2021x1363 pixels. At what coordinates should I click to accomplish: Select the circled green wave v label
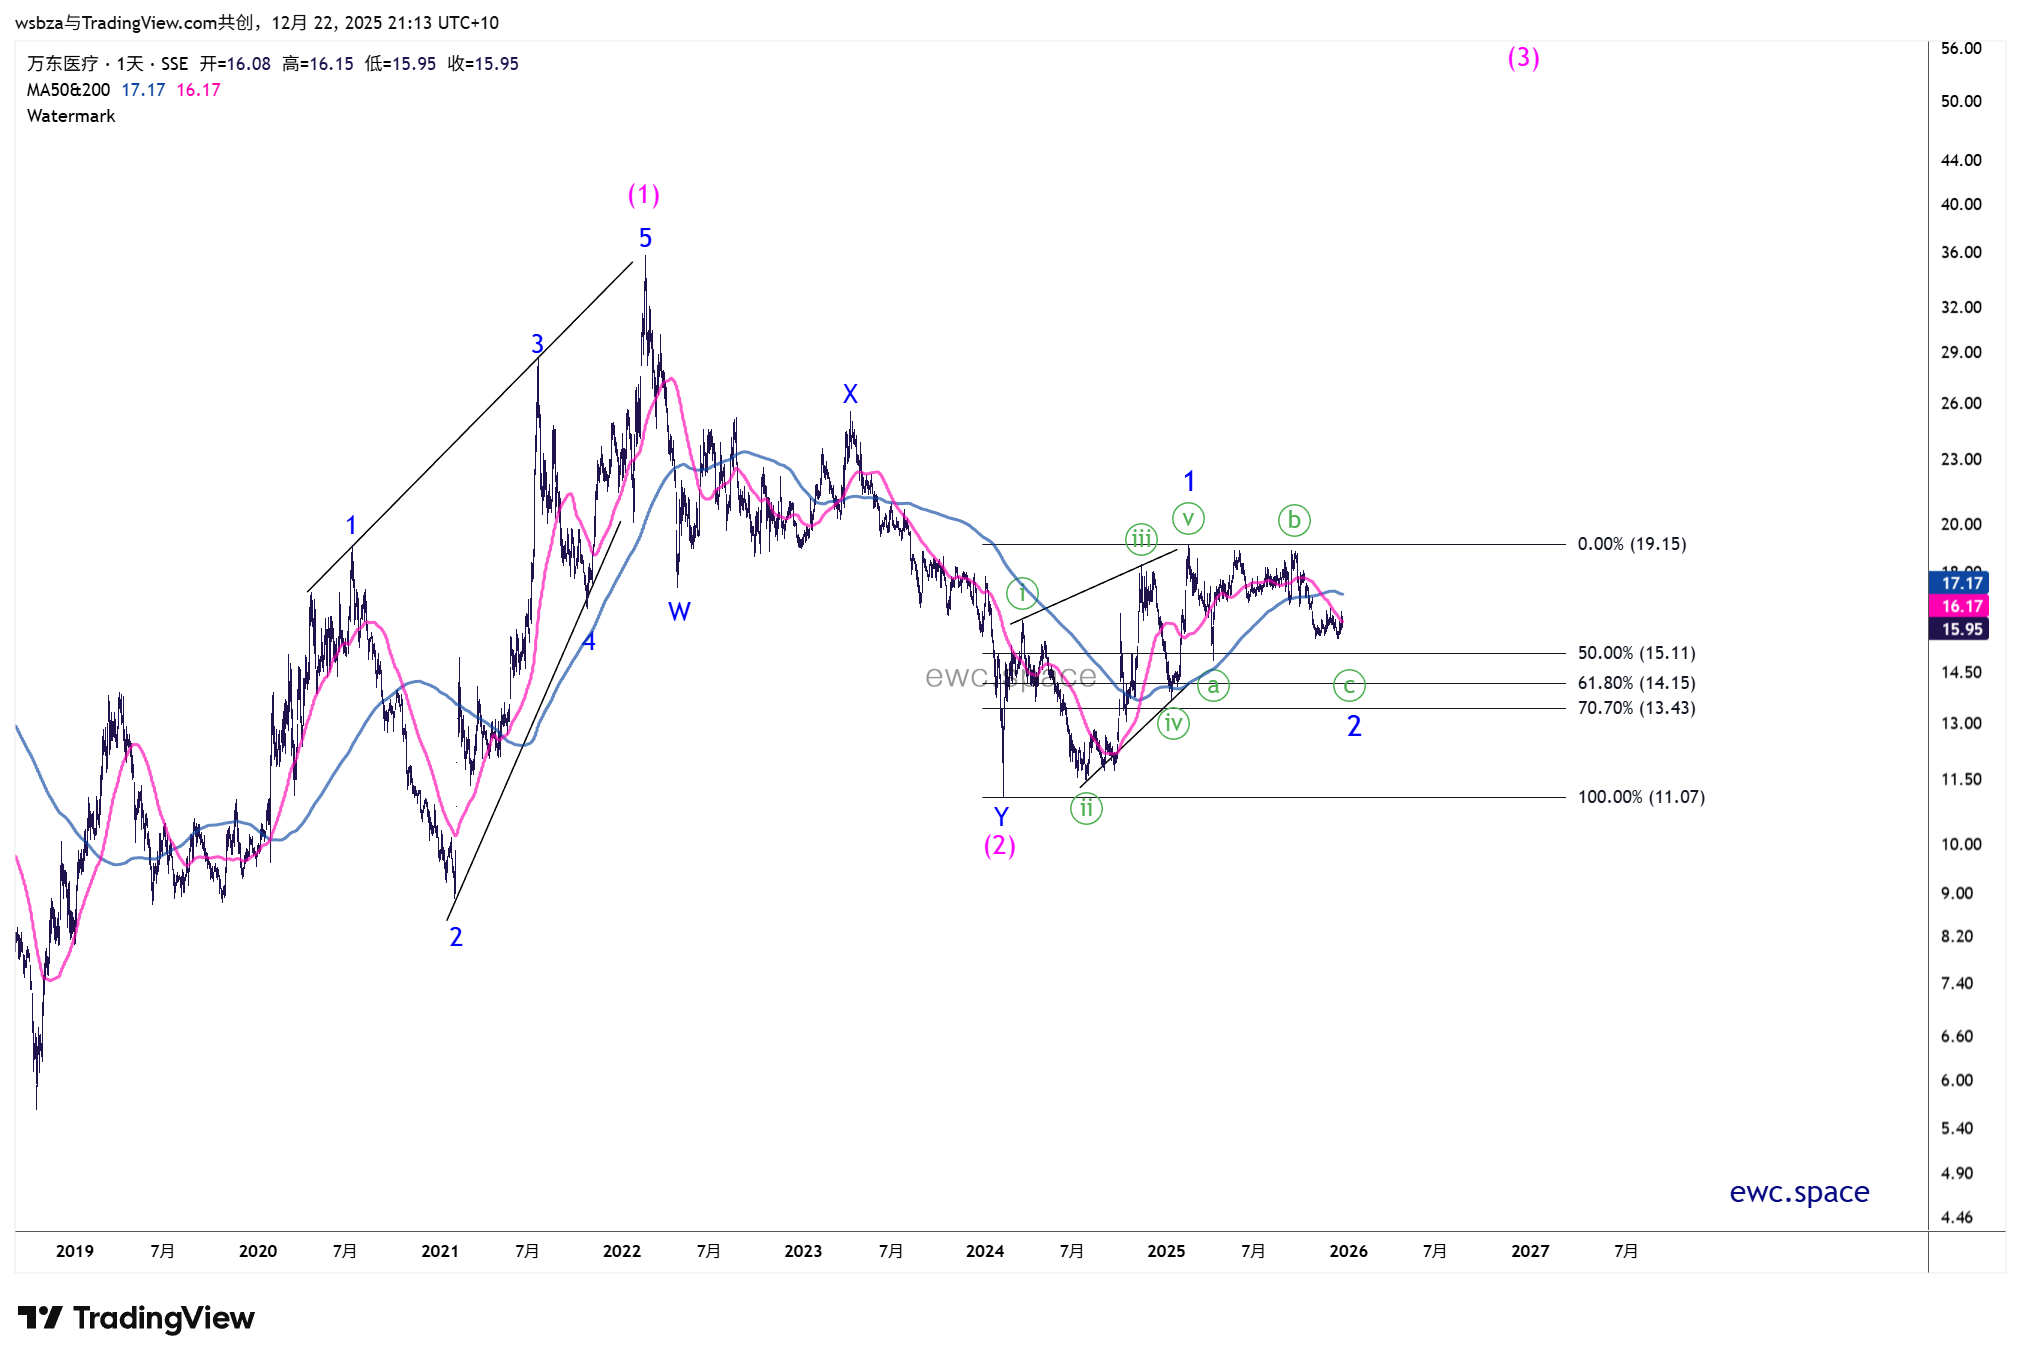pyautogui.click(x=1188, y=518)
